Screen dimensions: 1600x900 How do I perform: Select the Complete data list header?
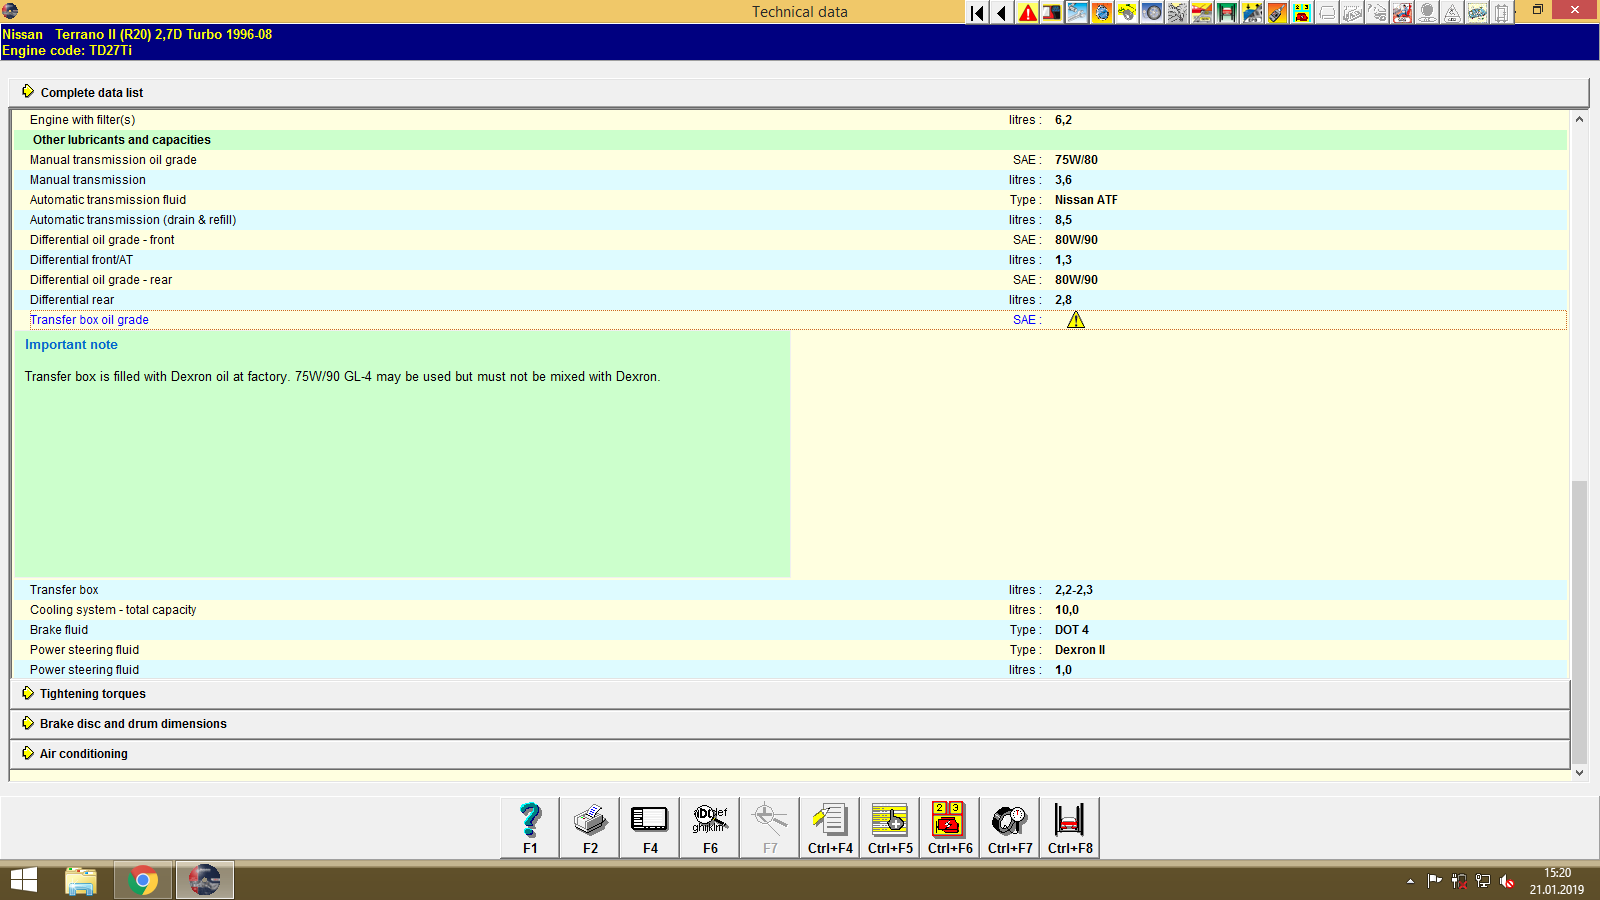[91, 92]
